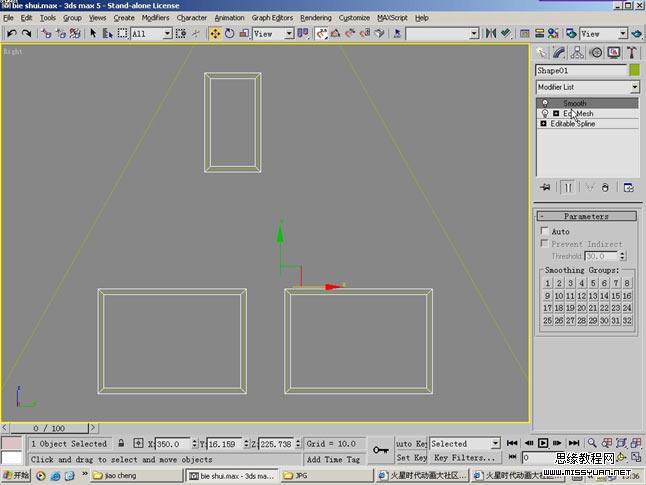
Task: Activate the Select and Move tool
Action: click(x=215, y=33)
